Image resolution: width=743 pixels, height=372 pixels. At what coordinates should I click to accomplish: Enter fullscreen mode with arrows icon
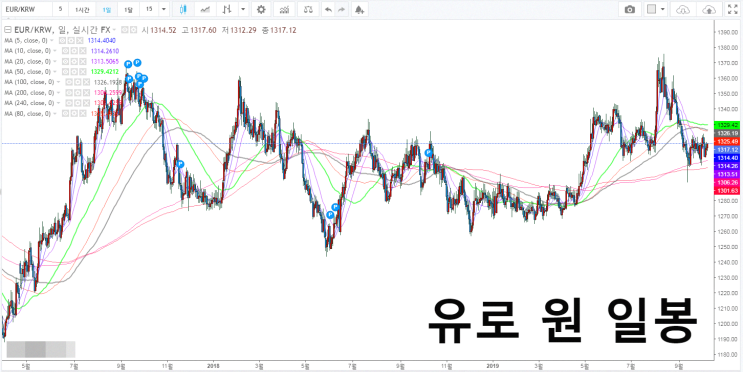tap(732, 9)
